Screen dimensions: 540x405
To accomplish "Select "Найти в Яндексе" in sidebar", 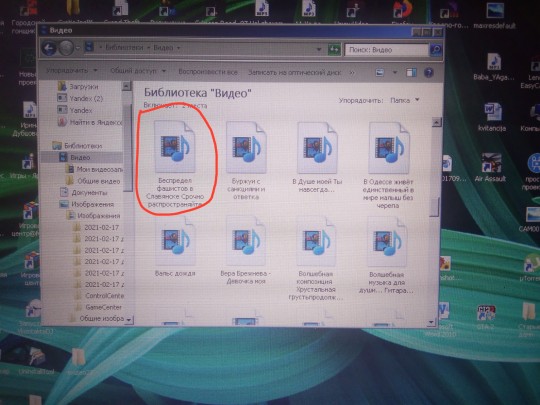I will pyautogui.click(x=96, y=122).
